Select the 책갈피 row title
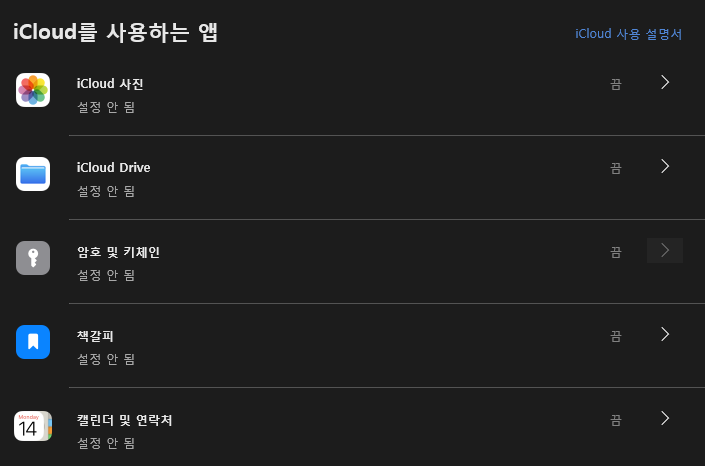The width and height of the screenshot is (705, 466). [x=96, y=335]
